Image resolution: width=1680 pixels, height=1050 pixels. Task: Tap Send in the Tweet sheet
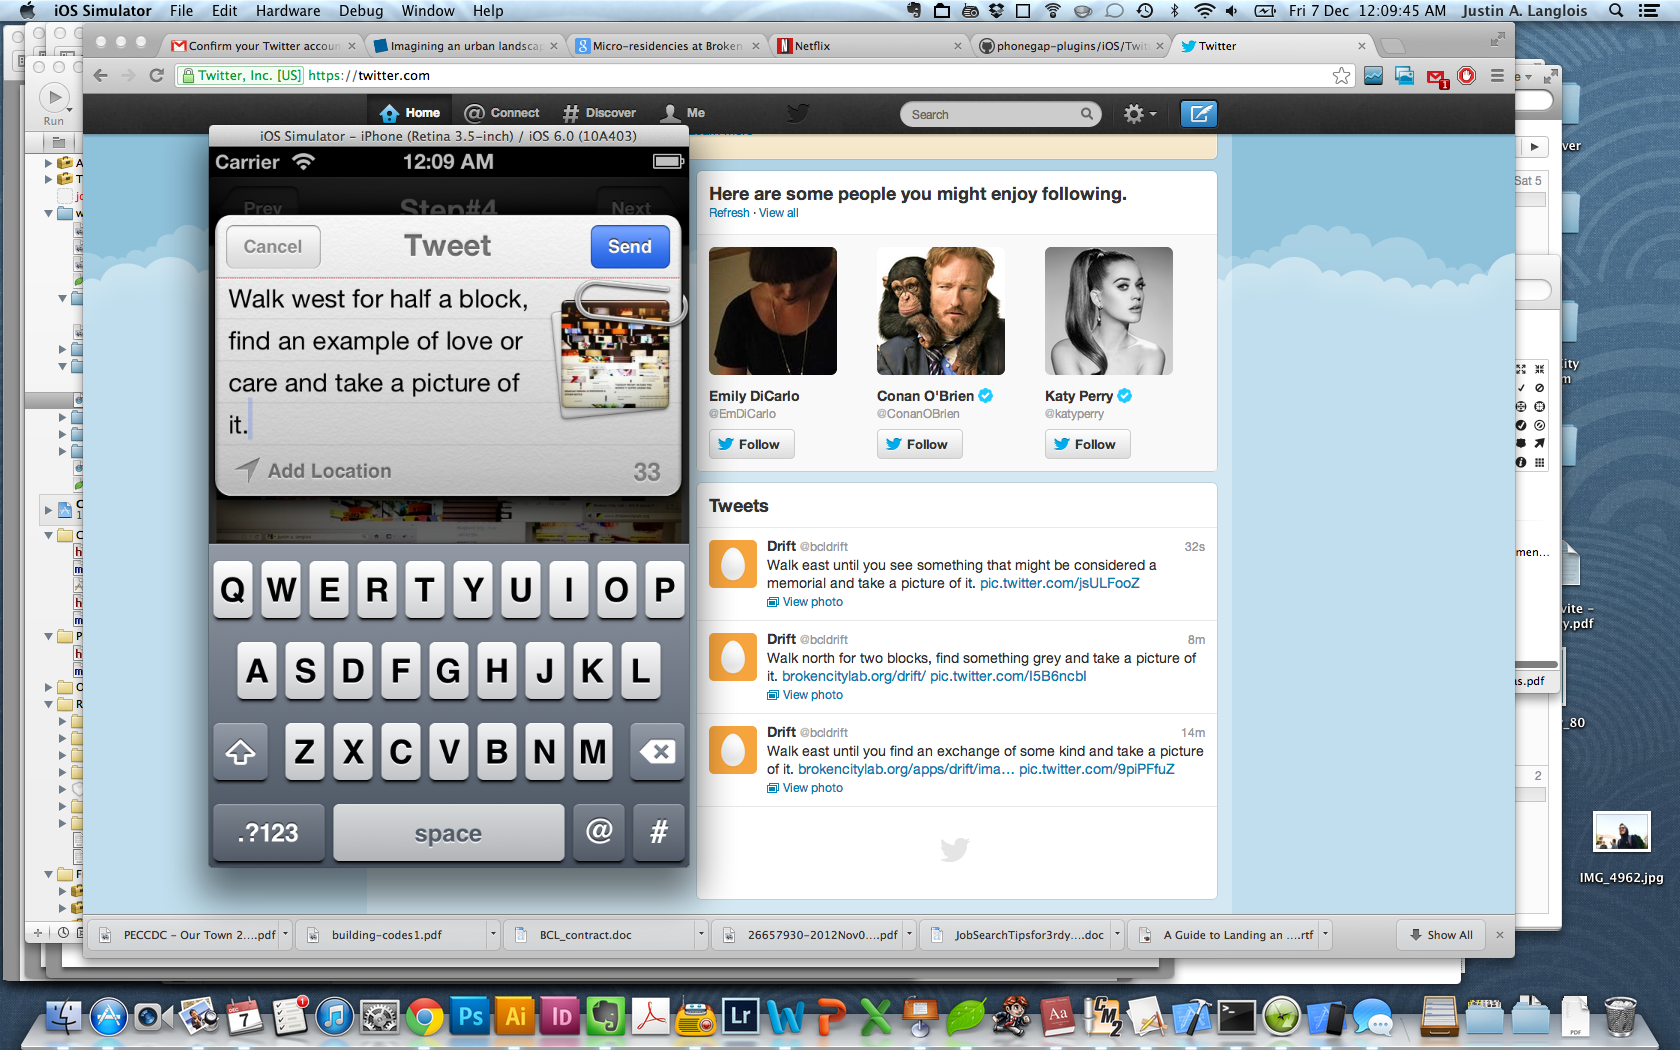coord(630,247)
